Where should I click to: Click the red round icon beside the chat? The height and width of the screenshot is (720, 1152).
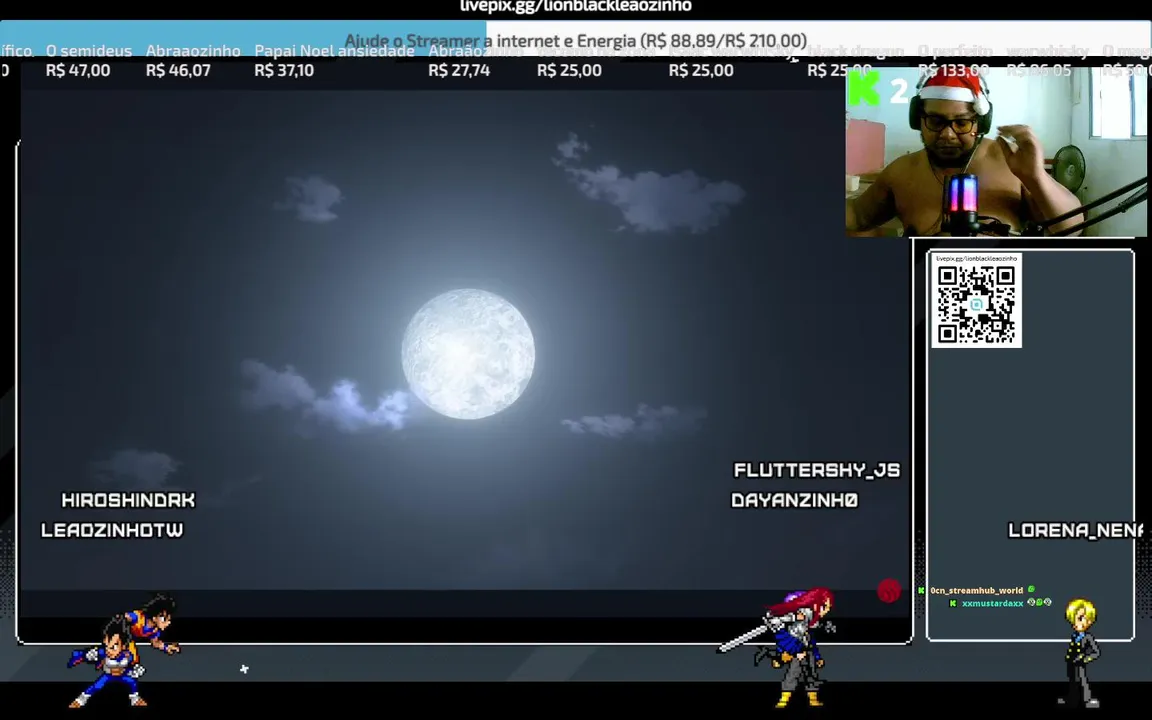click(x=889, y=591)
